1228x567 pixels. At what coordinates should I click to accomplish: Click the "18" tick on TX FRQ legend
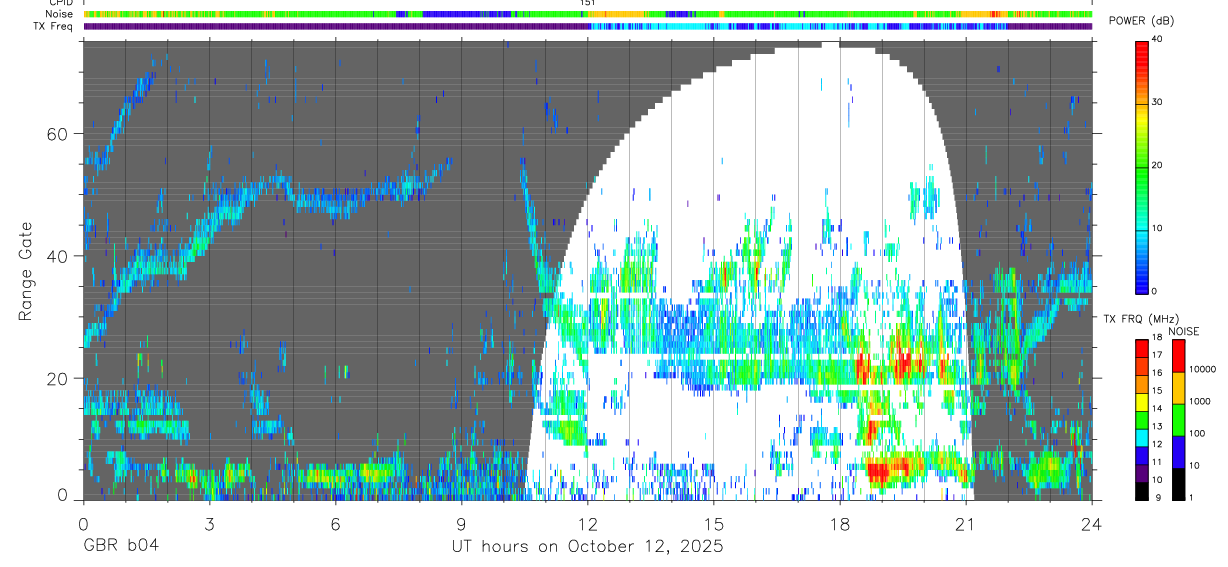(1157, 339)
